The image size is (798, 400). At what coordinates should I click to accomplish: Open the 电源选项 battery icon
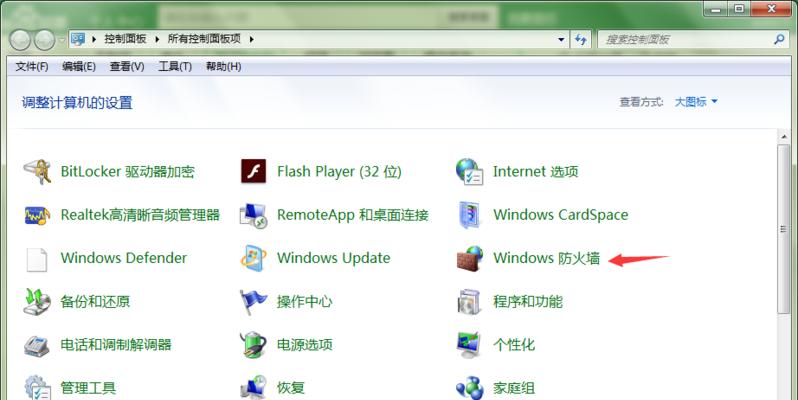253,345
